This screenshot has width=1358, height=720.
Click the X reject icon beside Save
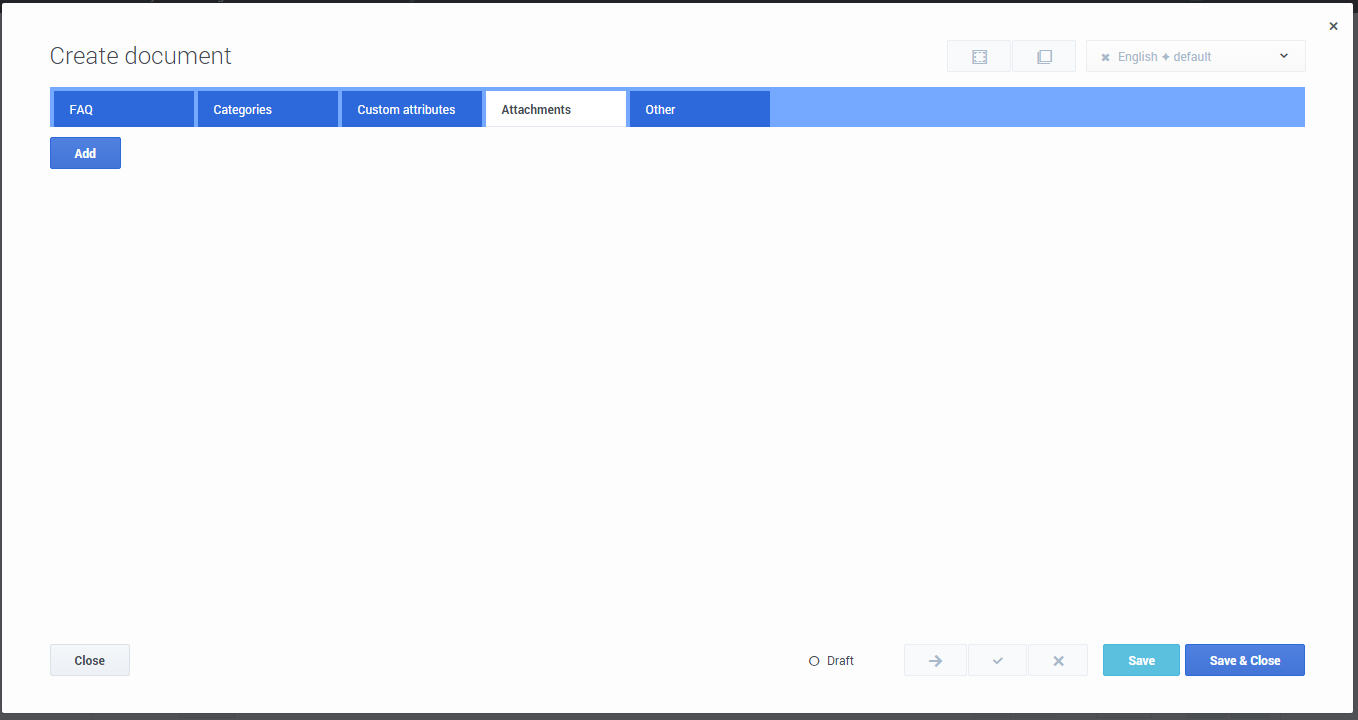(1058, 661)
